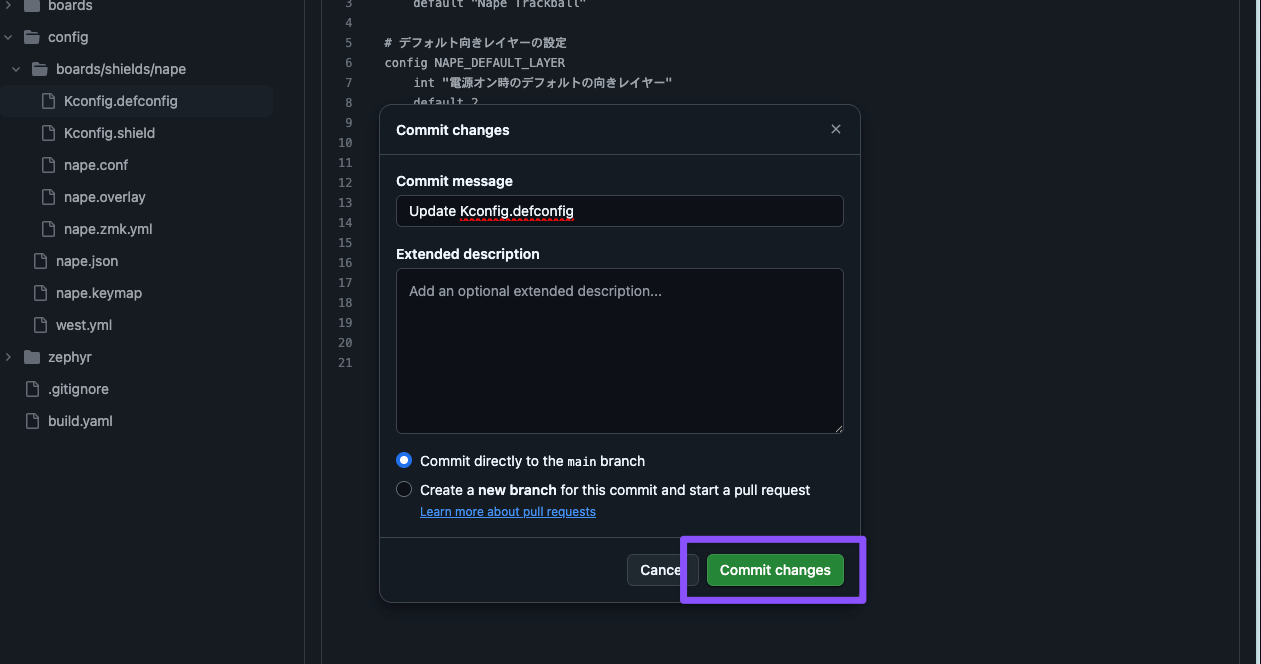Screen dimensions: 1261x664
Task: Open nape.keymap in file tree
Action: coord(99,293)
